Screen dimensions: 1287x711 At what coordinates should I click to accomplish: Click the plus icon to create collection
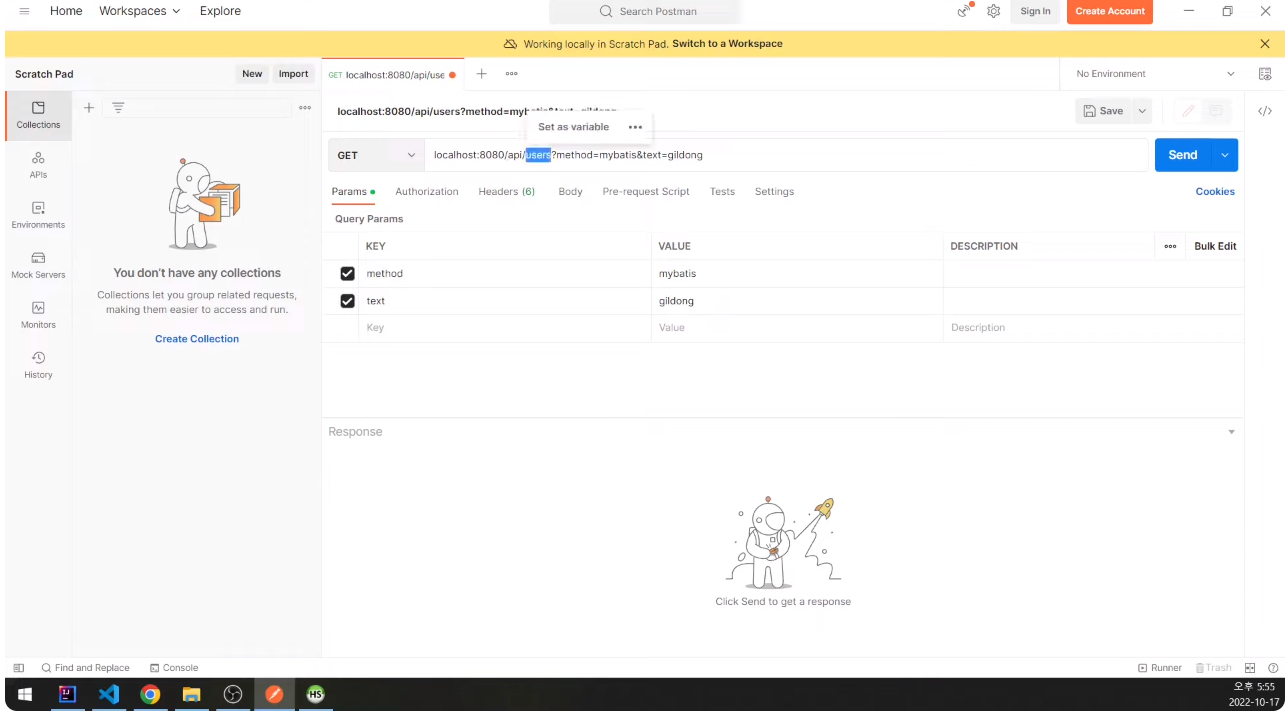tap(89, 108)
